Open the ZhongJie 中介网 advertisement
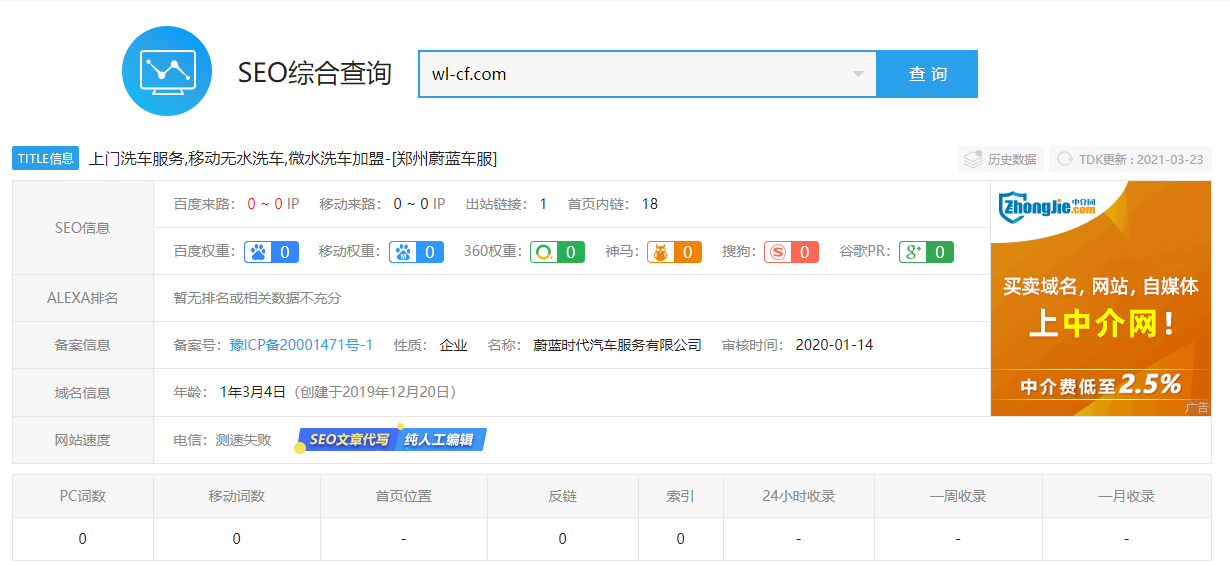This screenshot has width=1230, height=566. [x=1101, y=298]
